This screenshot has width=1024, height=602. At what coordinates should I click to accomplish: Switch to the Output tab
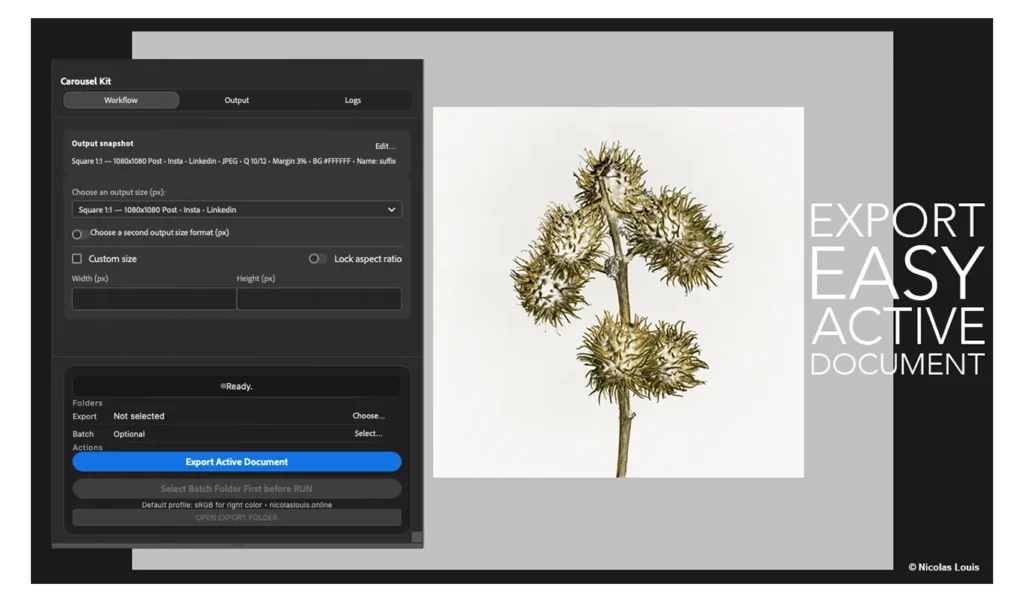(x=236, y=100)
